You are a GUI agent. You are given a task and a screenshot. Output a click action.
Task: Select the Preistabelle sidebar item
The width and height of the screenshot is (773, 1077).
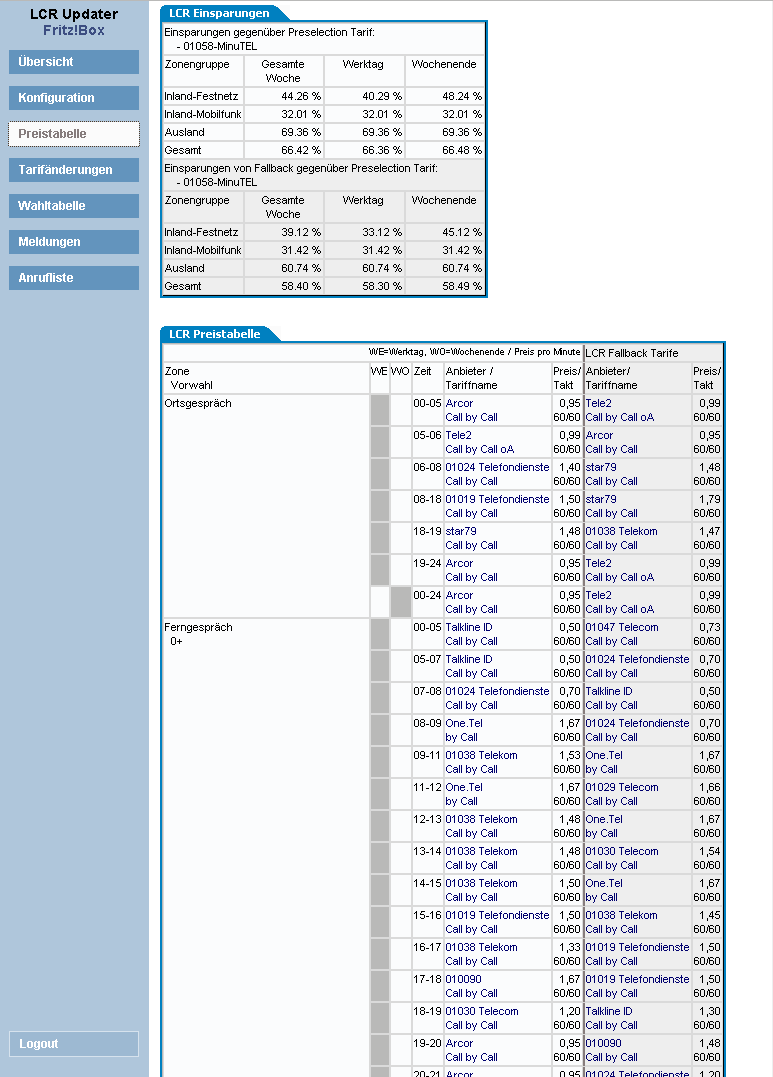pos(74,134)
